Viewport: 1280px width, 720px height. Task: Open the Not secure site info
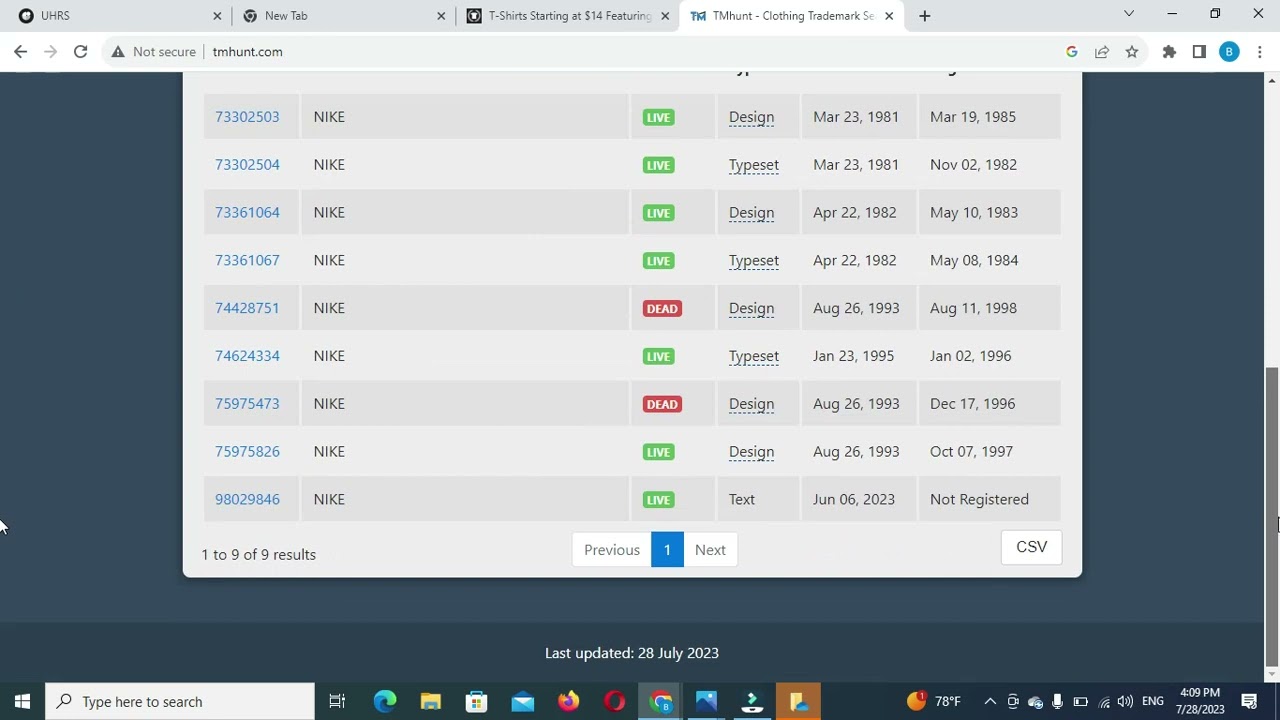coord(153,52)
